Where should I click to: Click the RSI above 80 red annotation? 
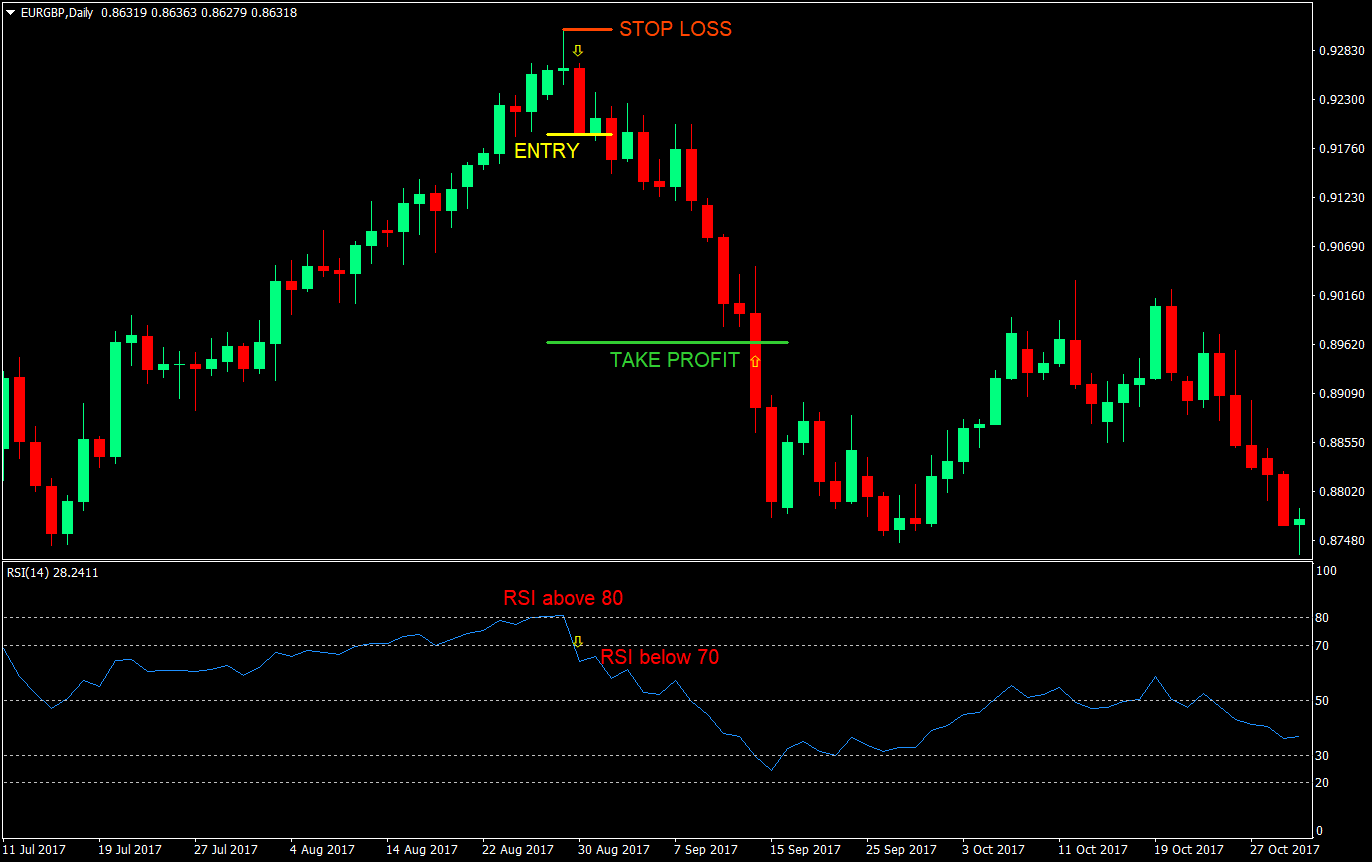pyautogui.click(x=563, y=597)
